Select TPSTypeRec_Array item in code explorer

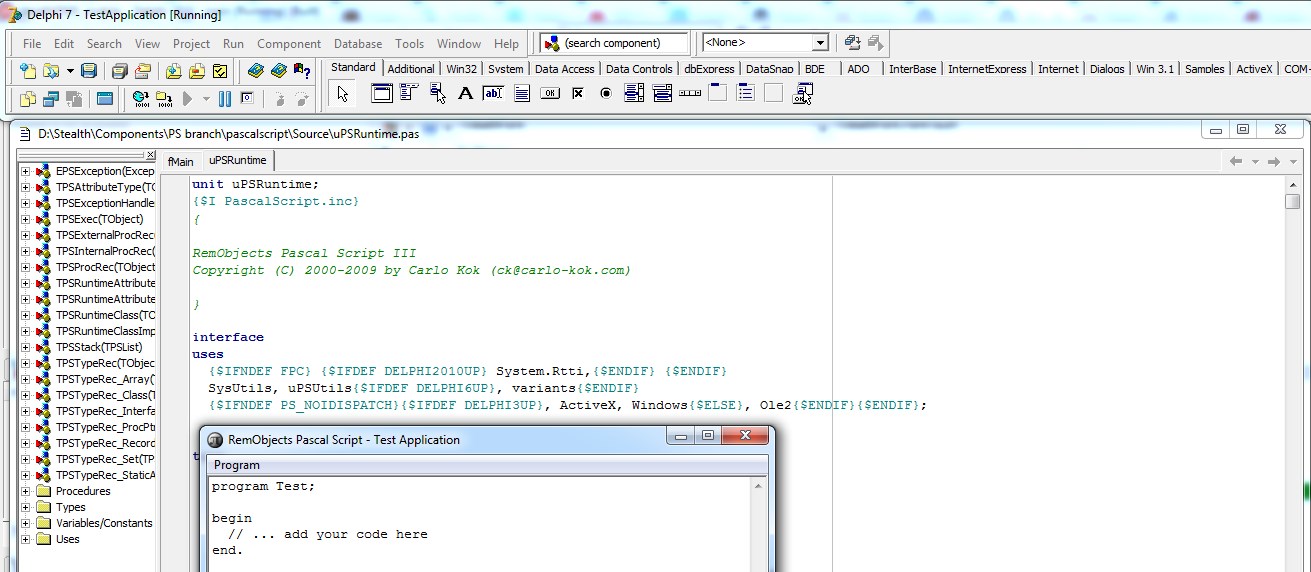tap(105, 379)
